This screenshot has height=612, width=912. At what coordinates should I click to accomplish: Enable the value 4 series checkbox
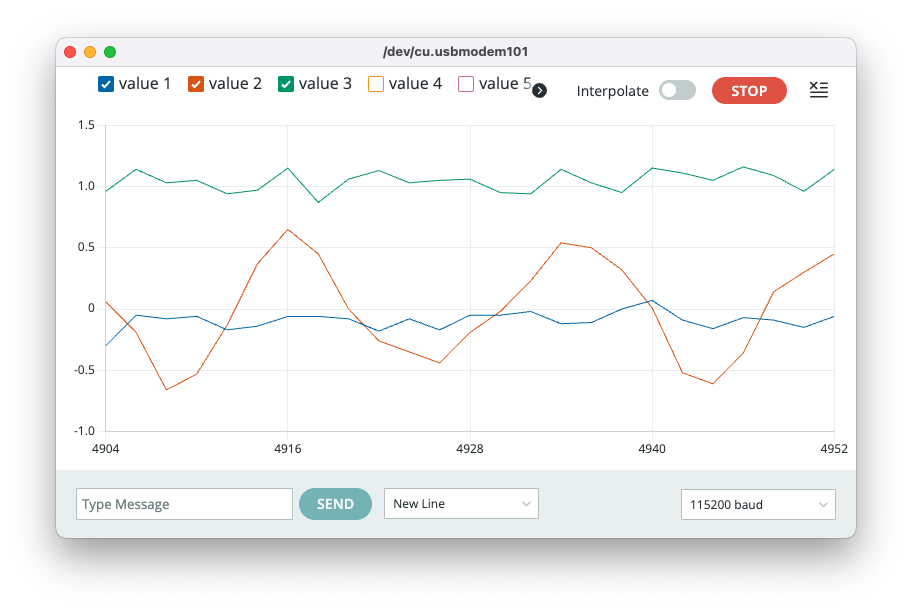point(376,84)
